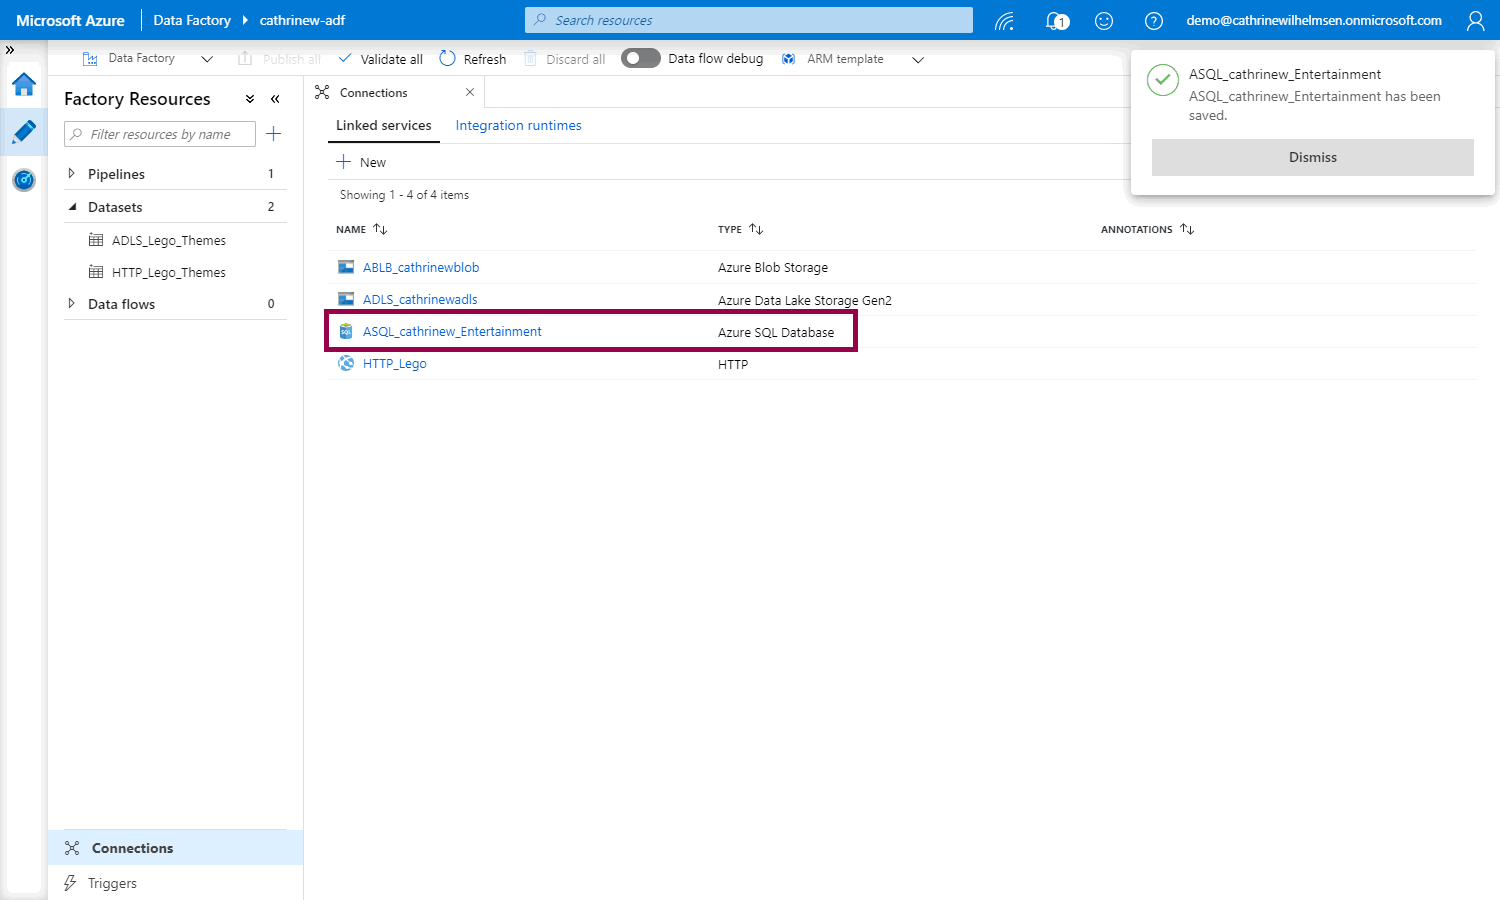Add a new factory resource with plus icon
The width and height of the screenshot is (1500, 900).
tap(273, 134)
